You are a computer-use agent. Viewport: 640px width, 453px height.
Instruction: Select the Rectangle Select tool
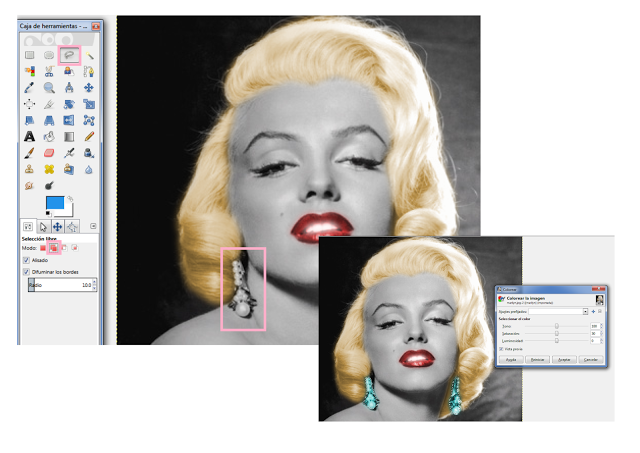tap(29, 55)
